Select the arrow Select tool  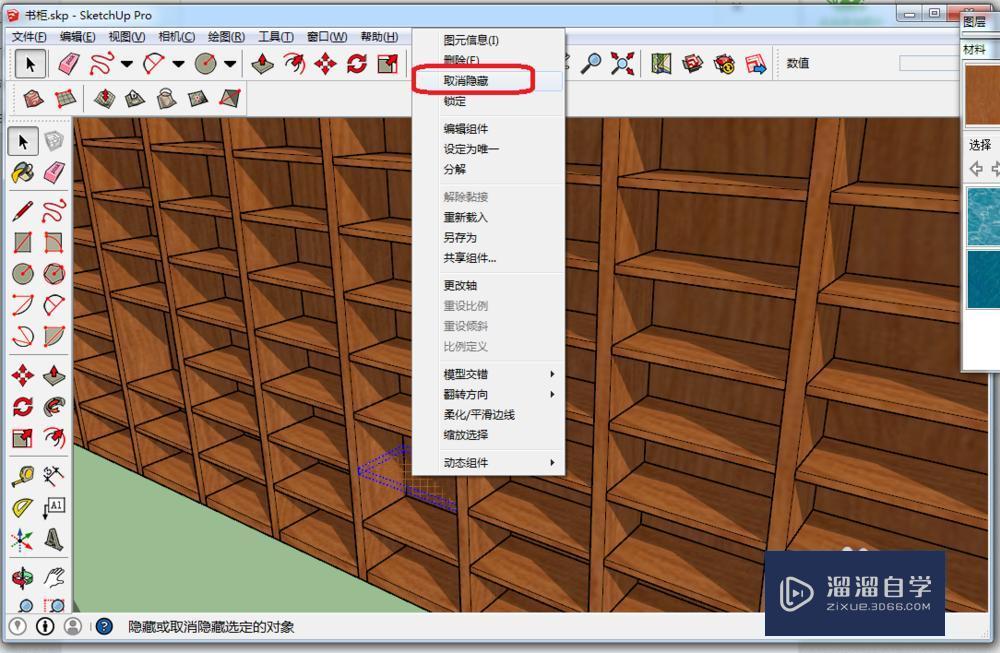[30, 62]
